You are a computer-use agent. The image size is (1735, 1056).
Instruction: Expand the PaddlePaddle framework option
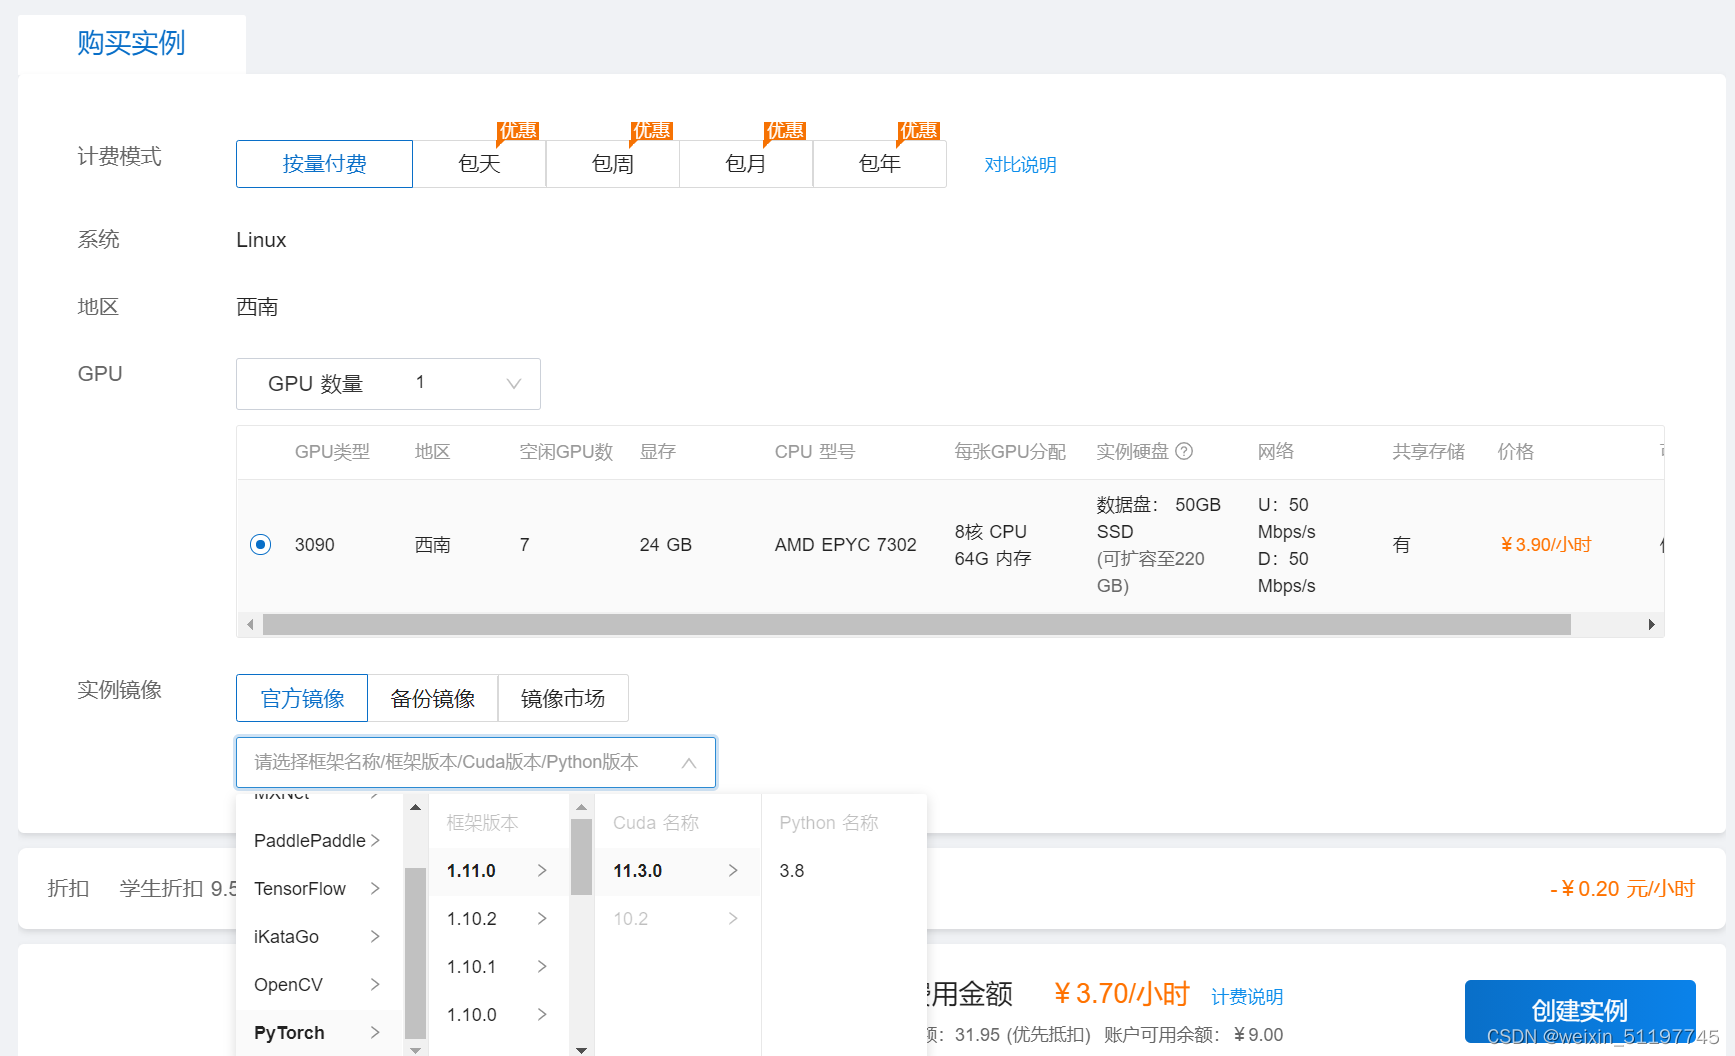319,841
